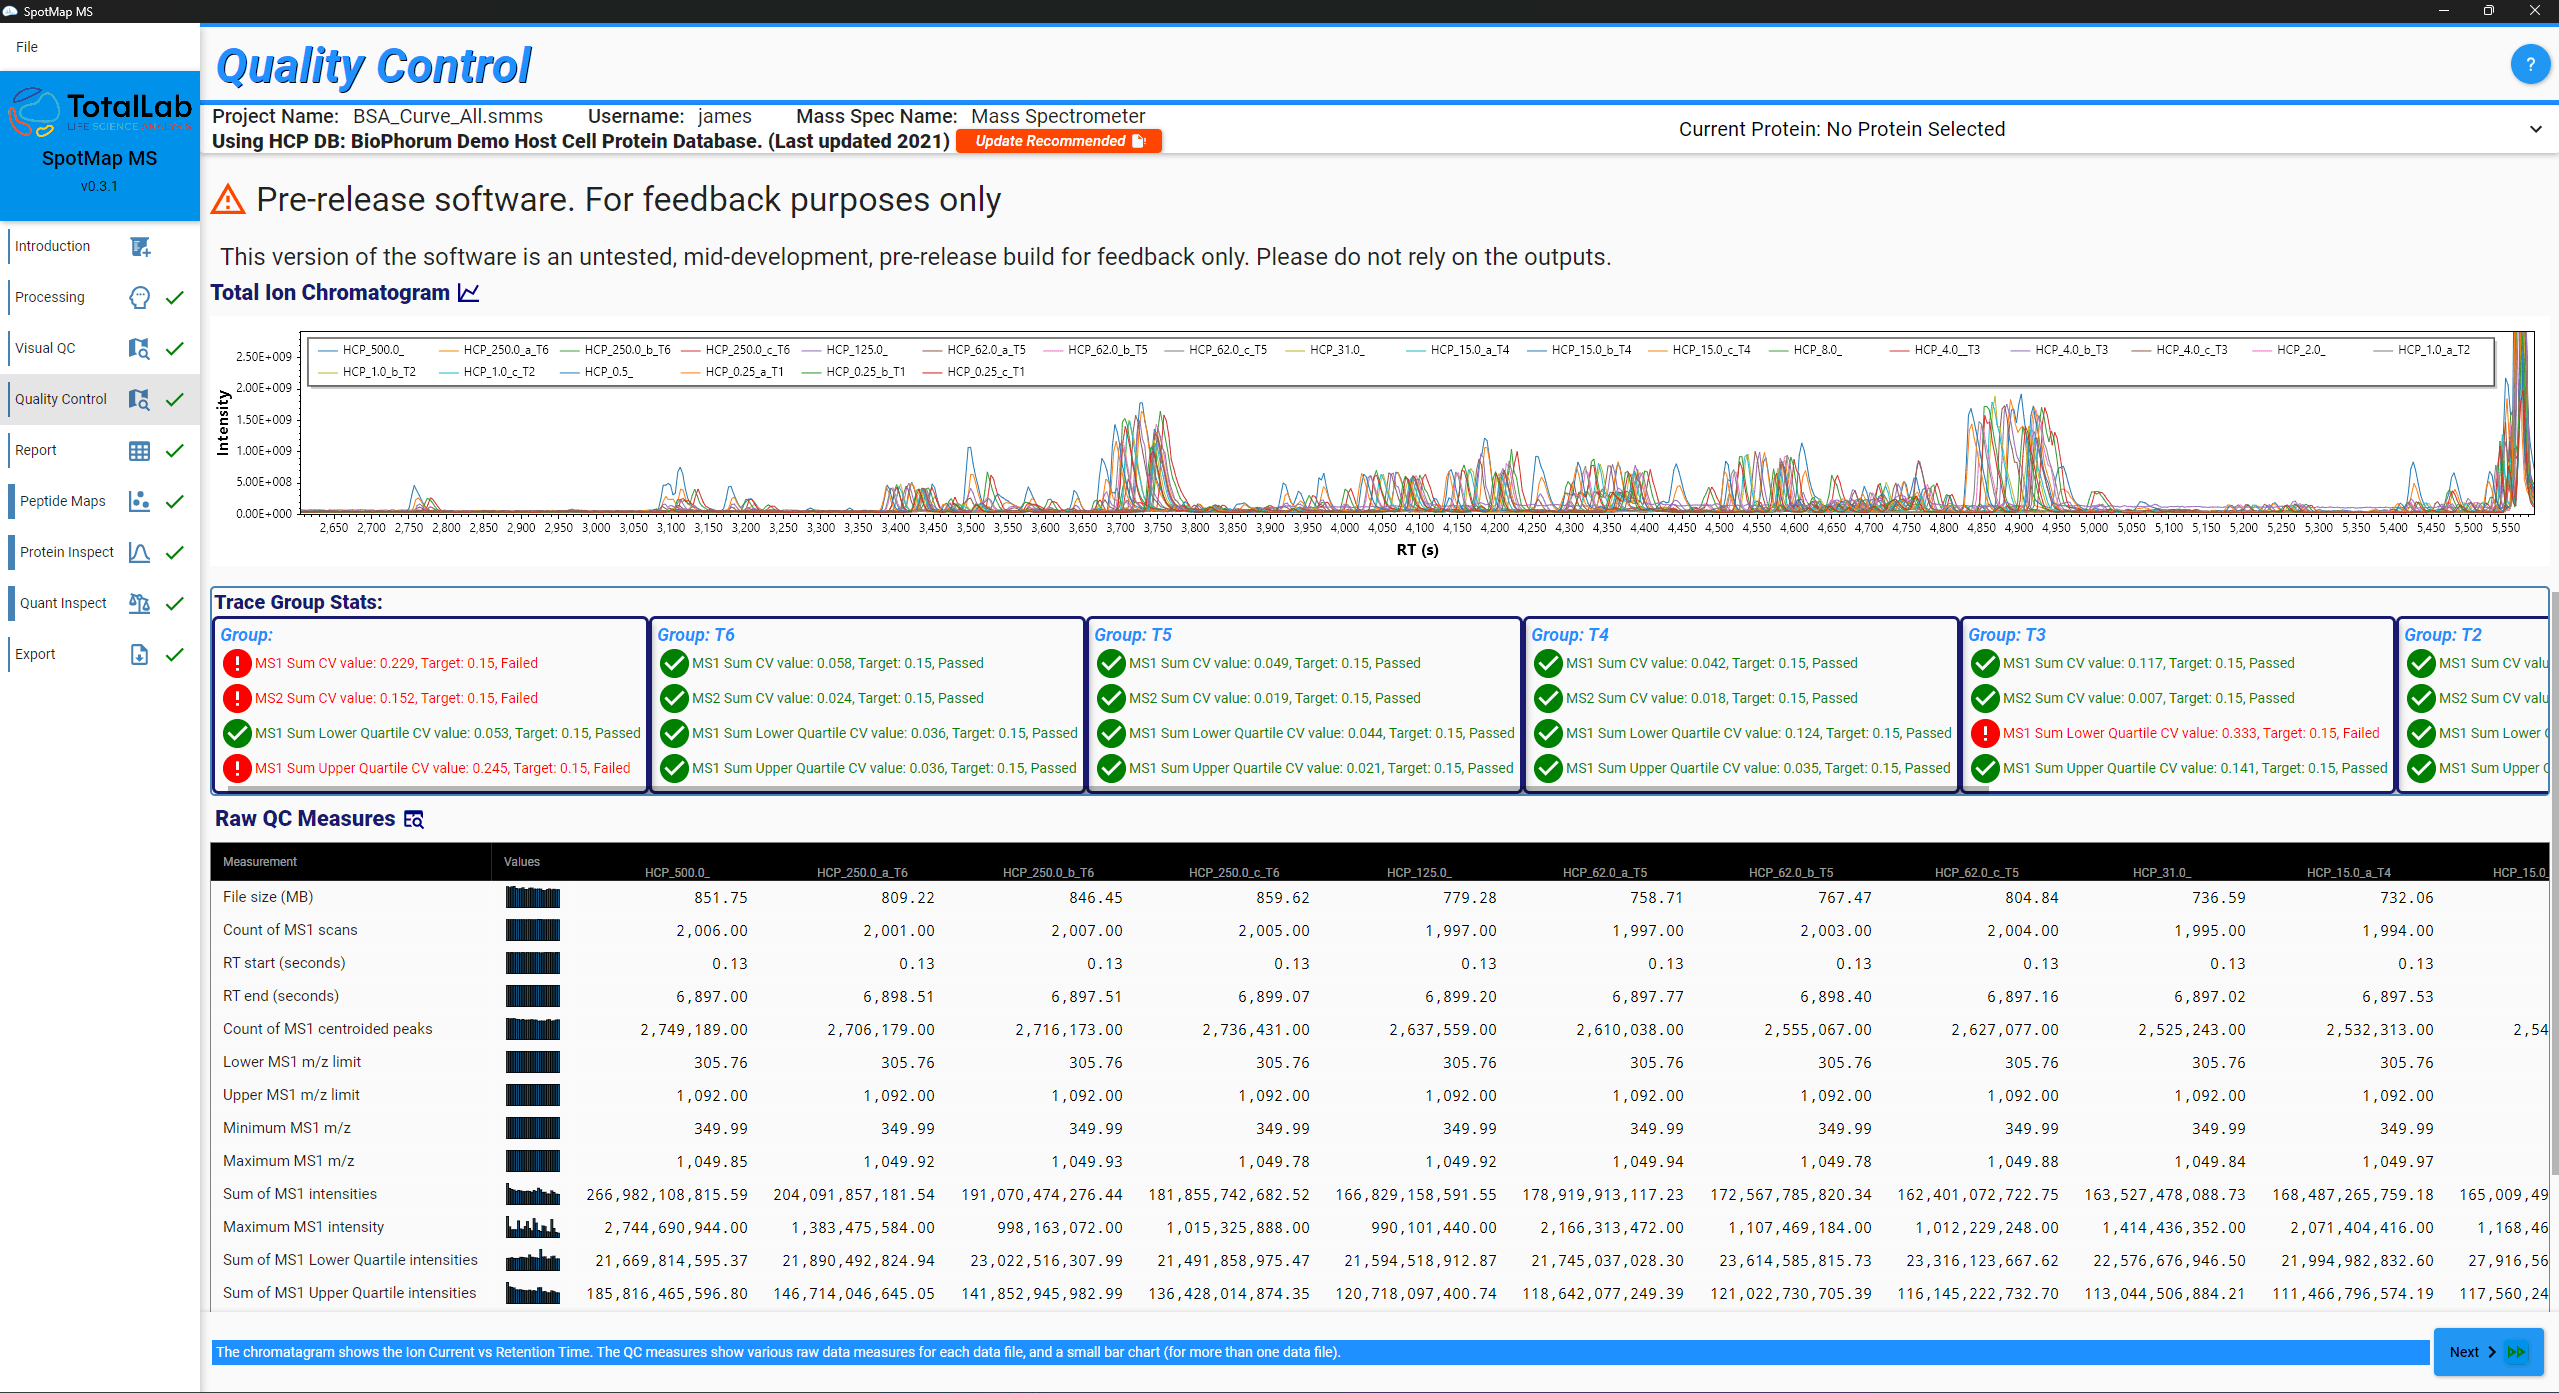
Task: Click the Group: T3 heading
Action: 2007,635
